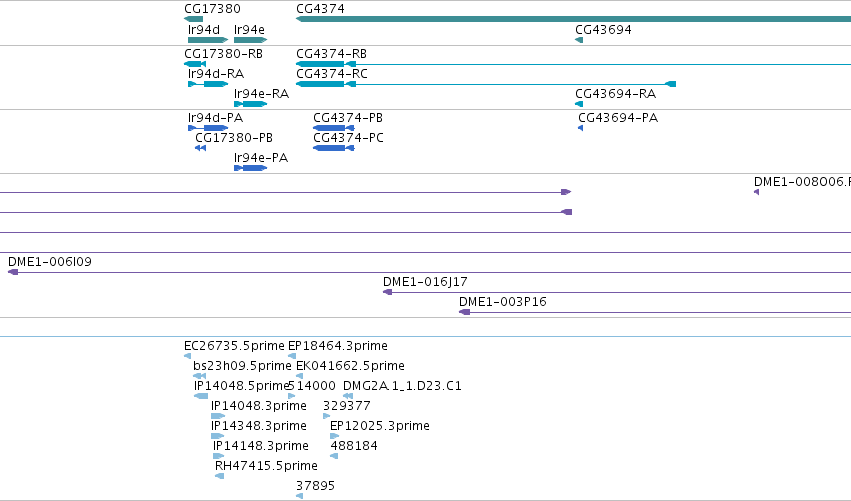Select the EK041662.5prime EST marker
This screenshot has width=851, height=501.
pos(300,376)
